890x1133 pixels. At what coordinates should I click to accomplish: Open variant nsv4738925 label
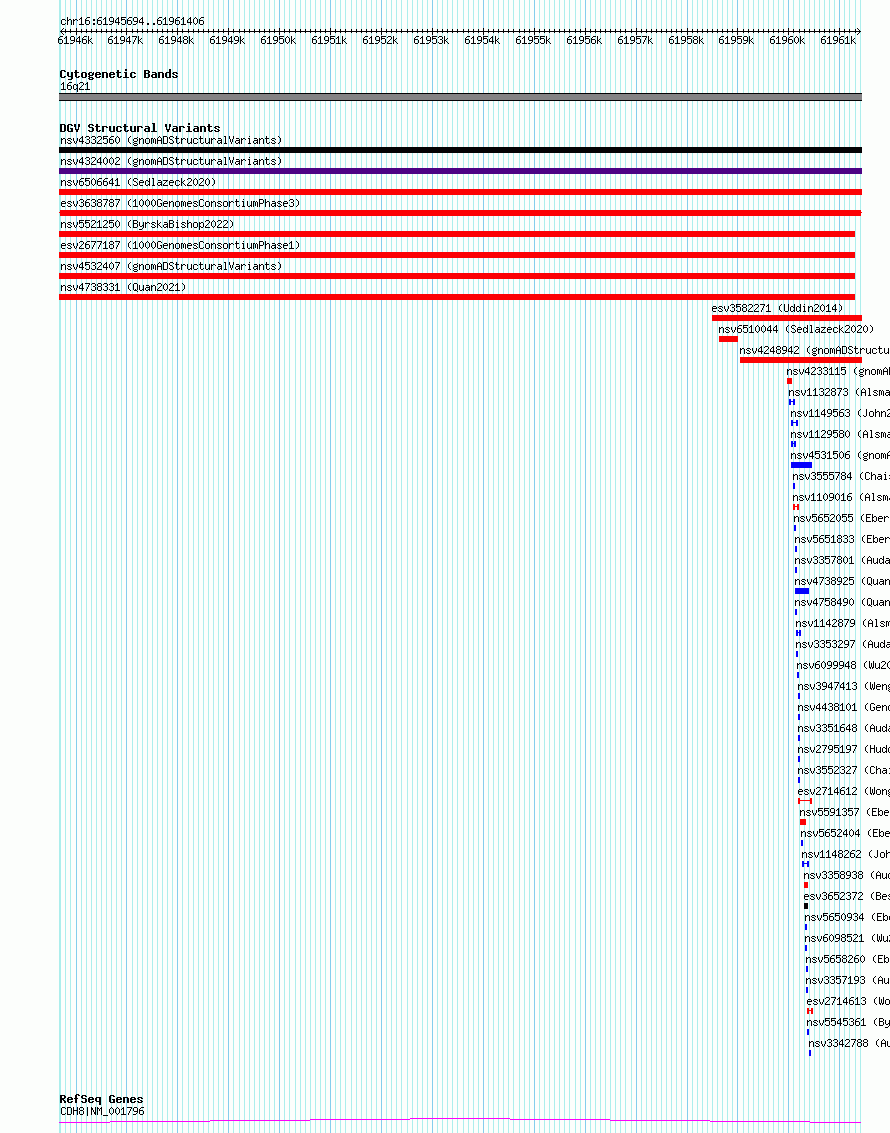842,580
